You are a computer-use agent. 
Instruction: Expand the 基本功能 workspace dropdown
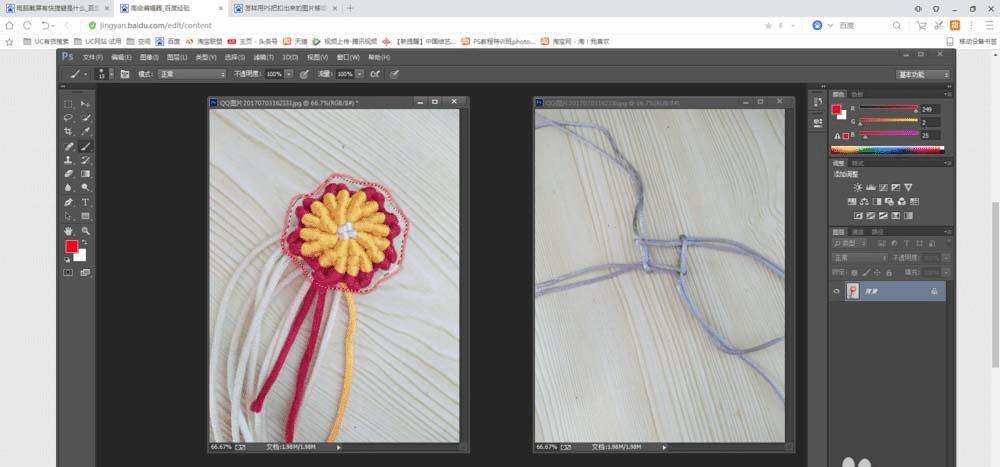[x=922, y=74]
